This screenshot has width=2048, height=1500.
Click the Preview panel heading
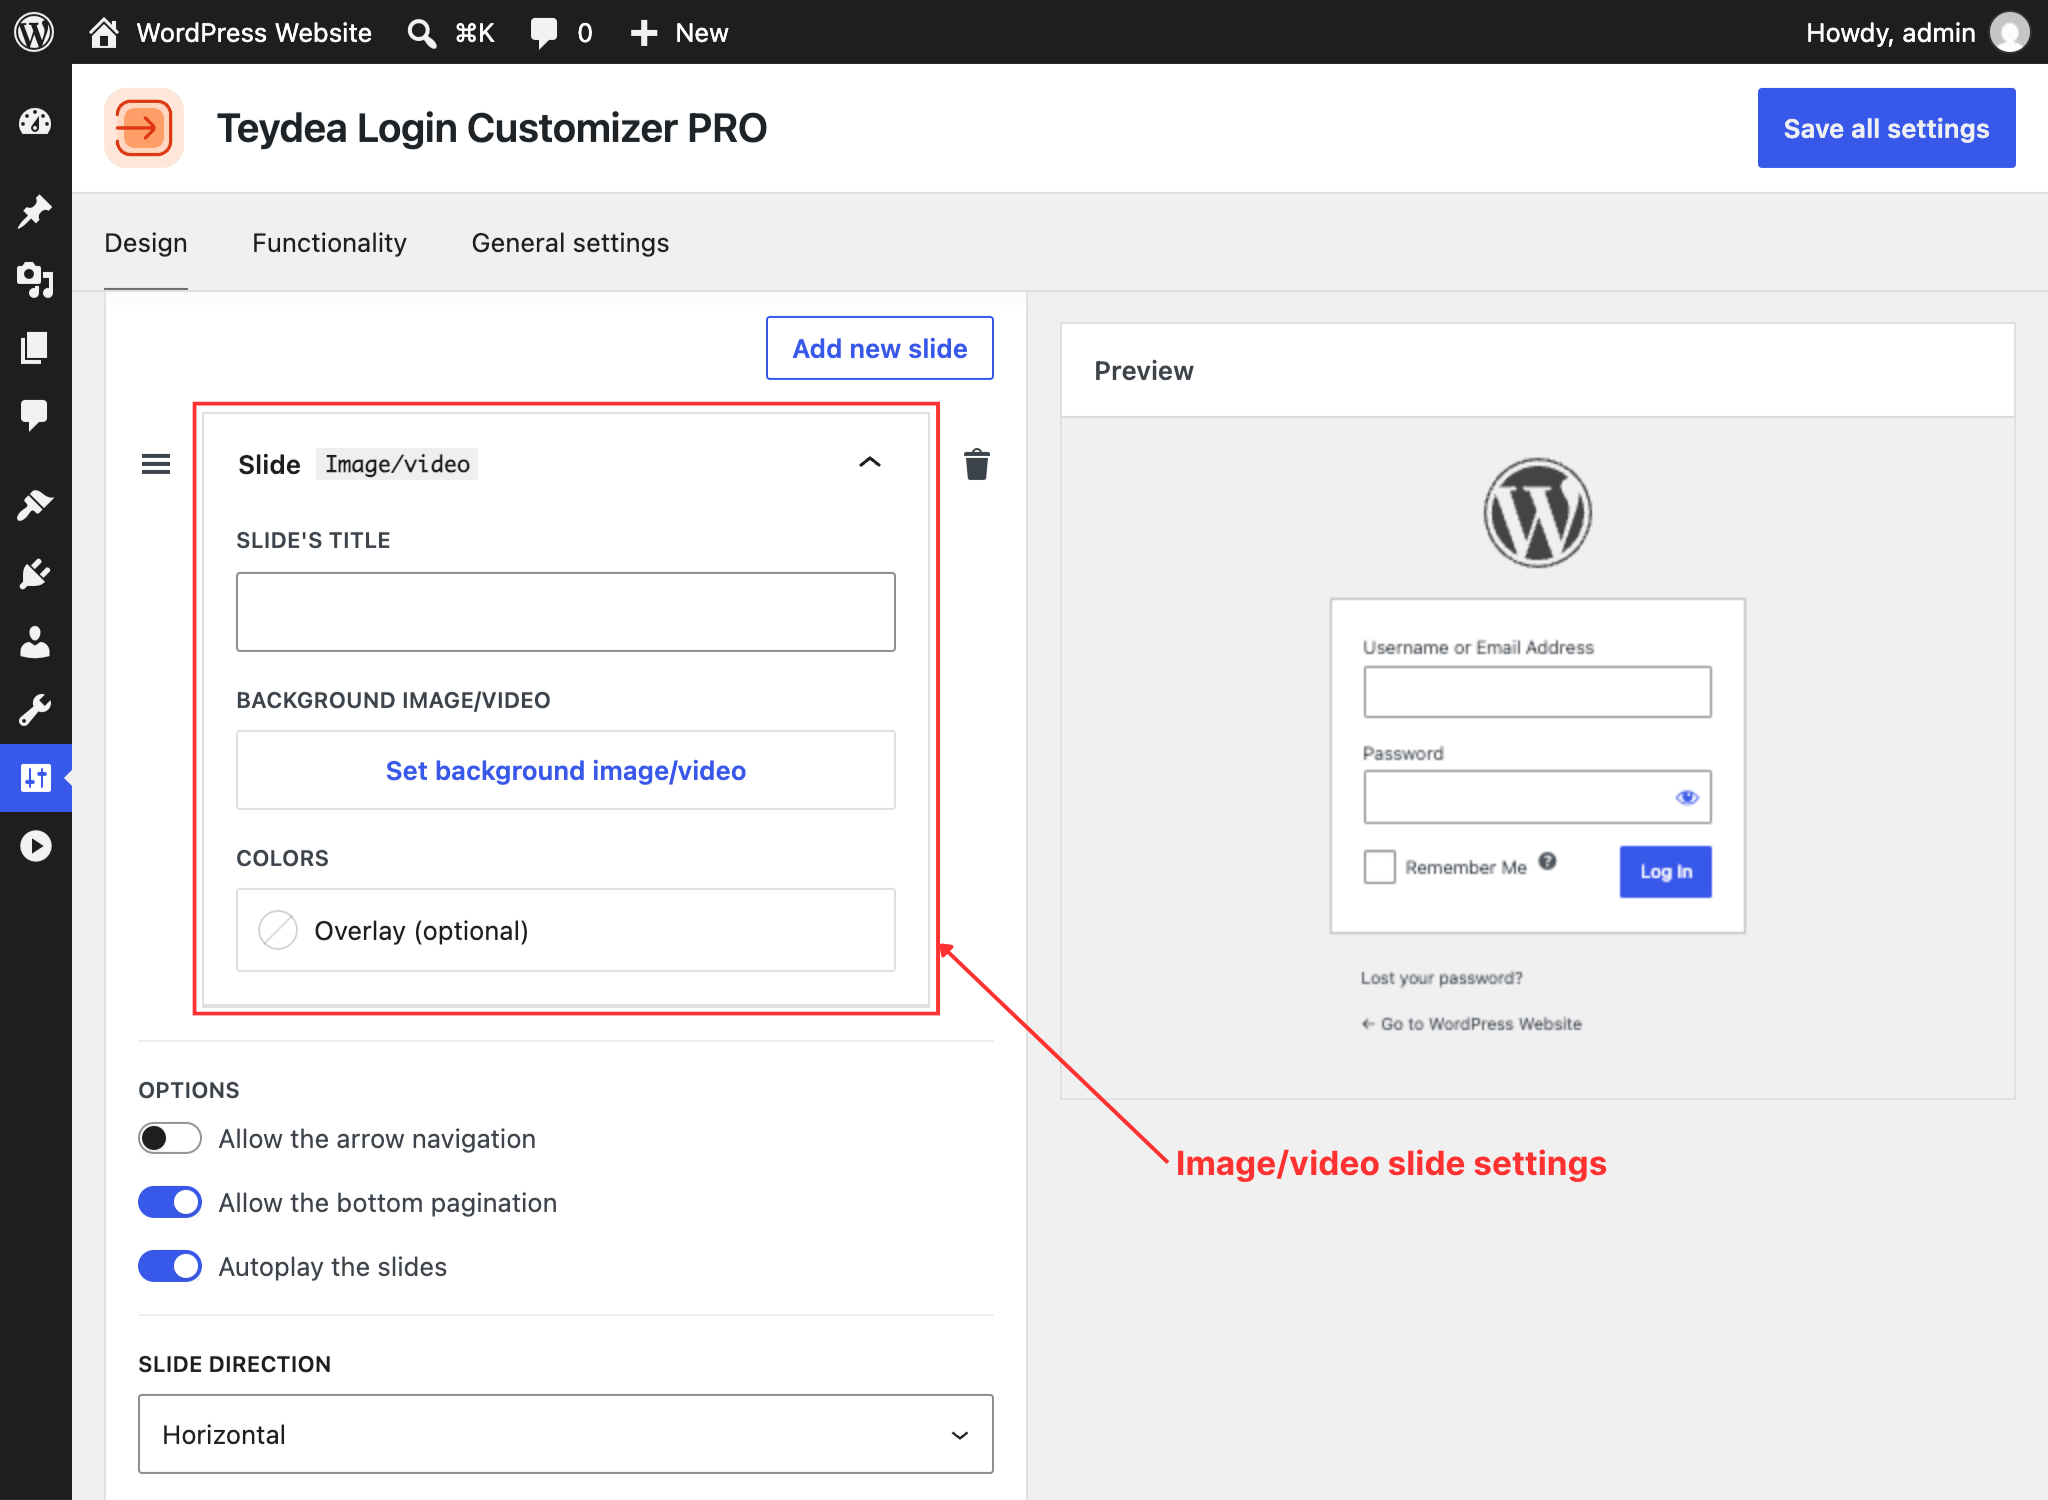(x=1143, y=371)
